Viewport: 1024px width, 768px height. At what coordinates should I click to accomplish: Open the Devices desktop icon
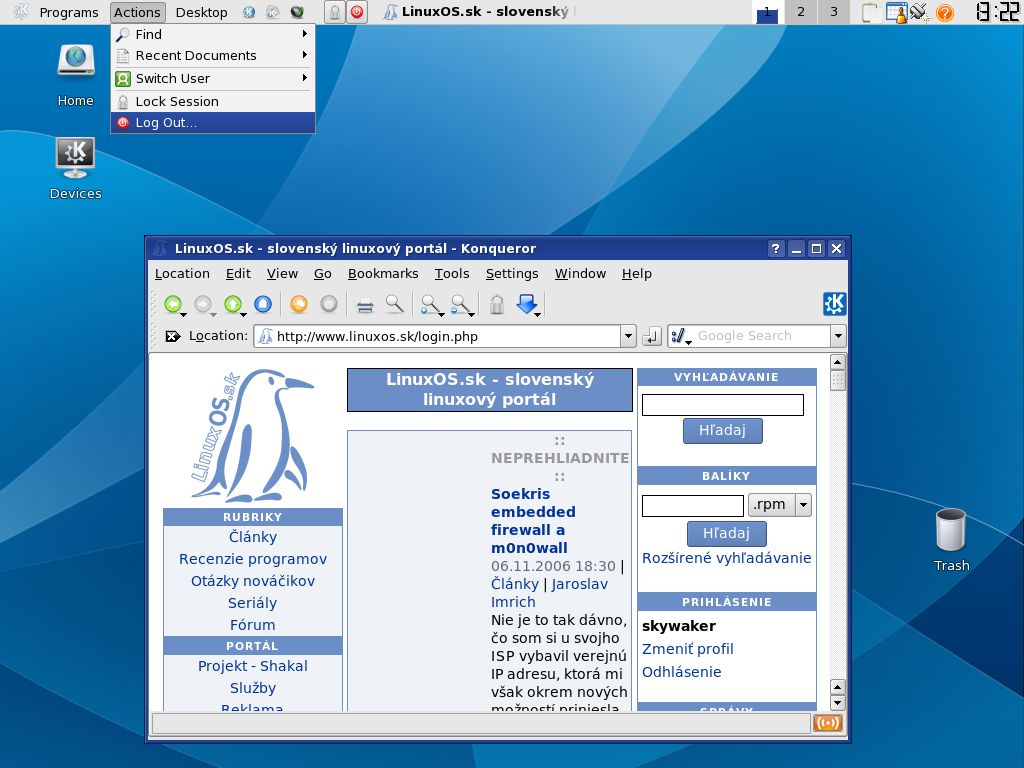coord(76,168)
